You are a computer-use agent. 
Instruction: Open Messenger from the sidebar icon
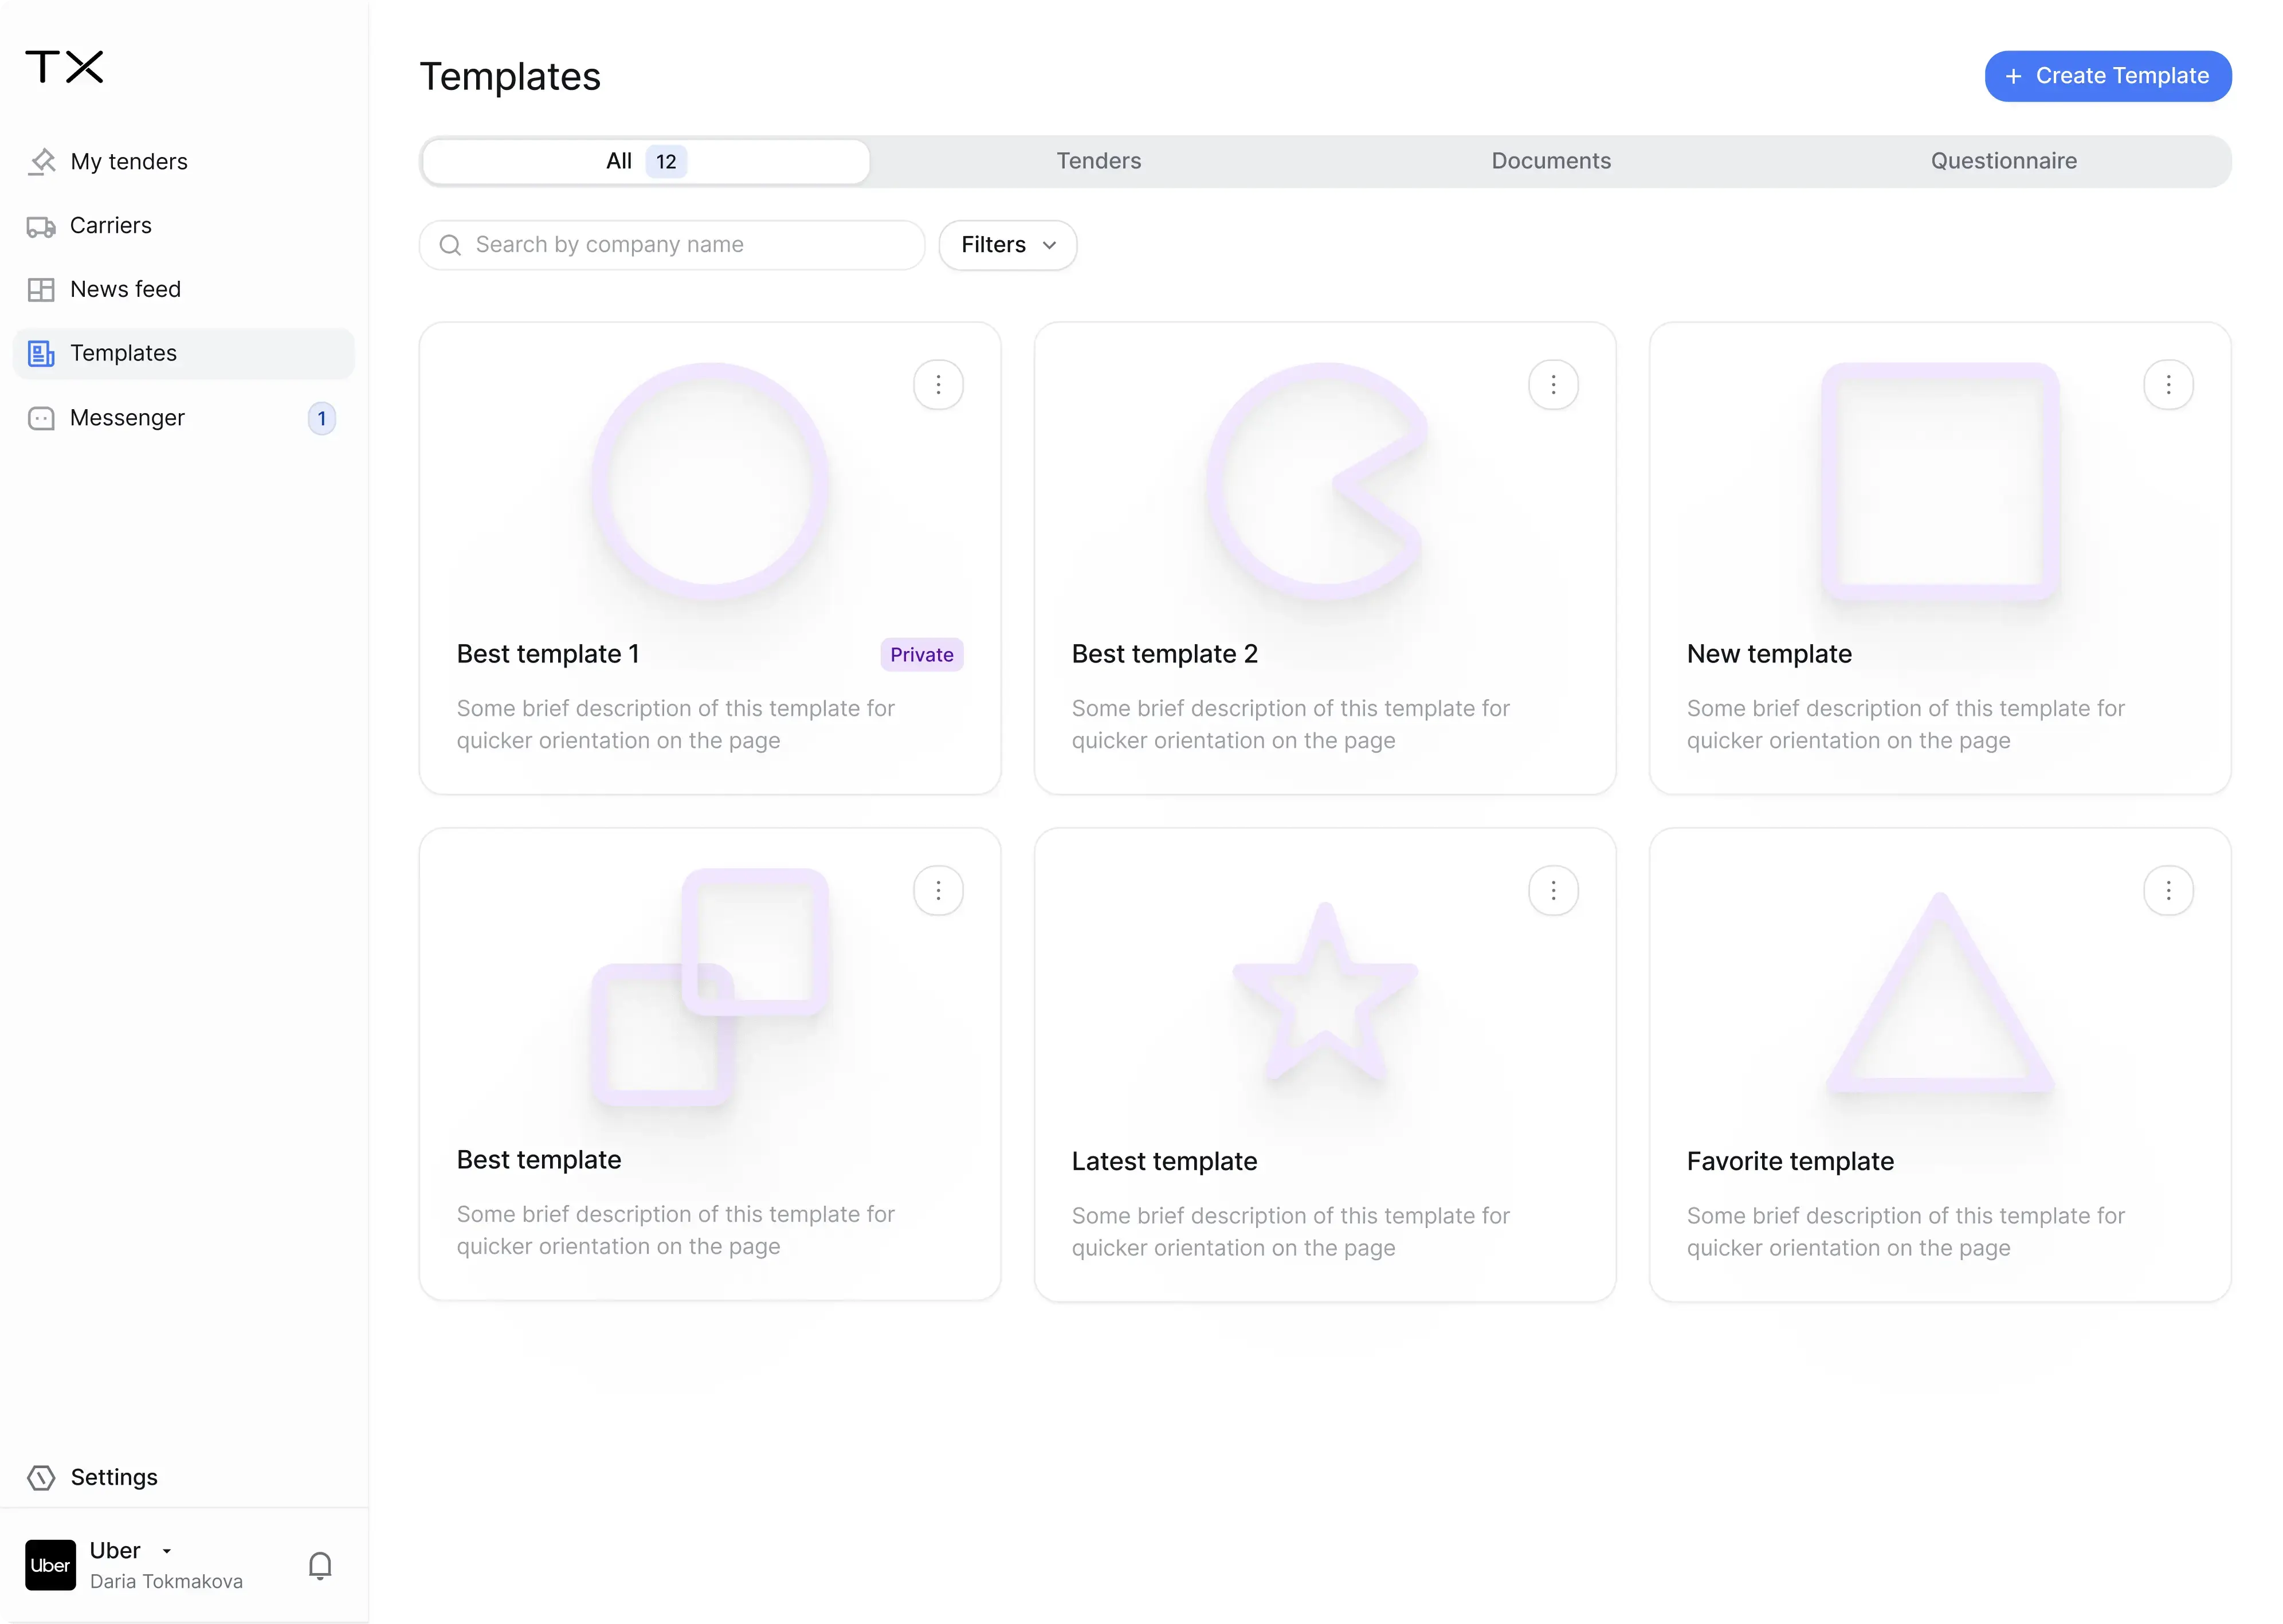[41, 418]
